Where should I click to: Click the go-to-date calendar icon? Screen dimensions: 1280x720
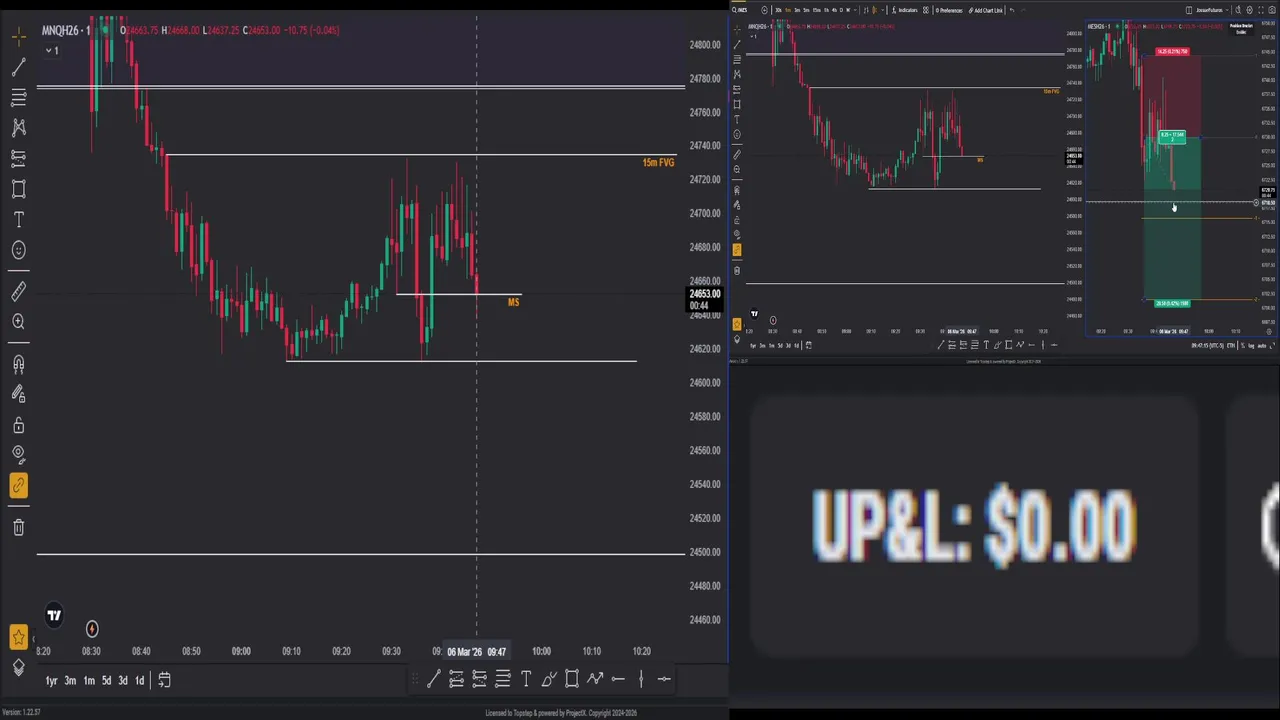(164, 680)
